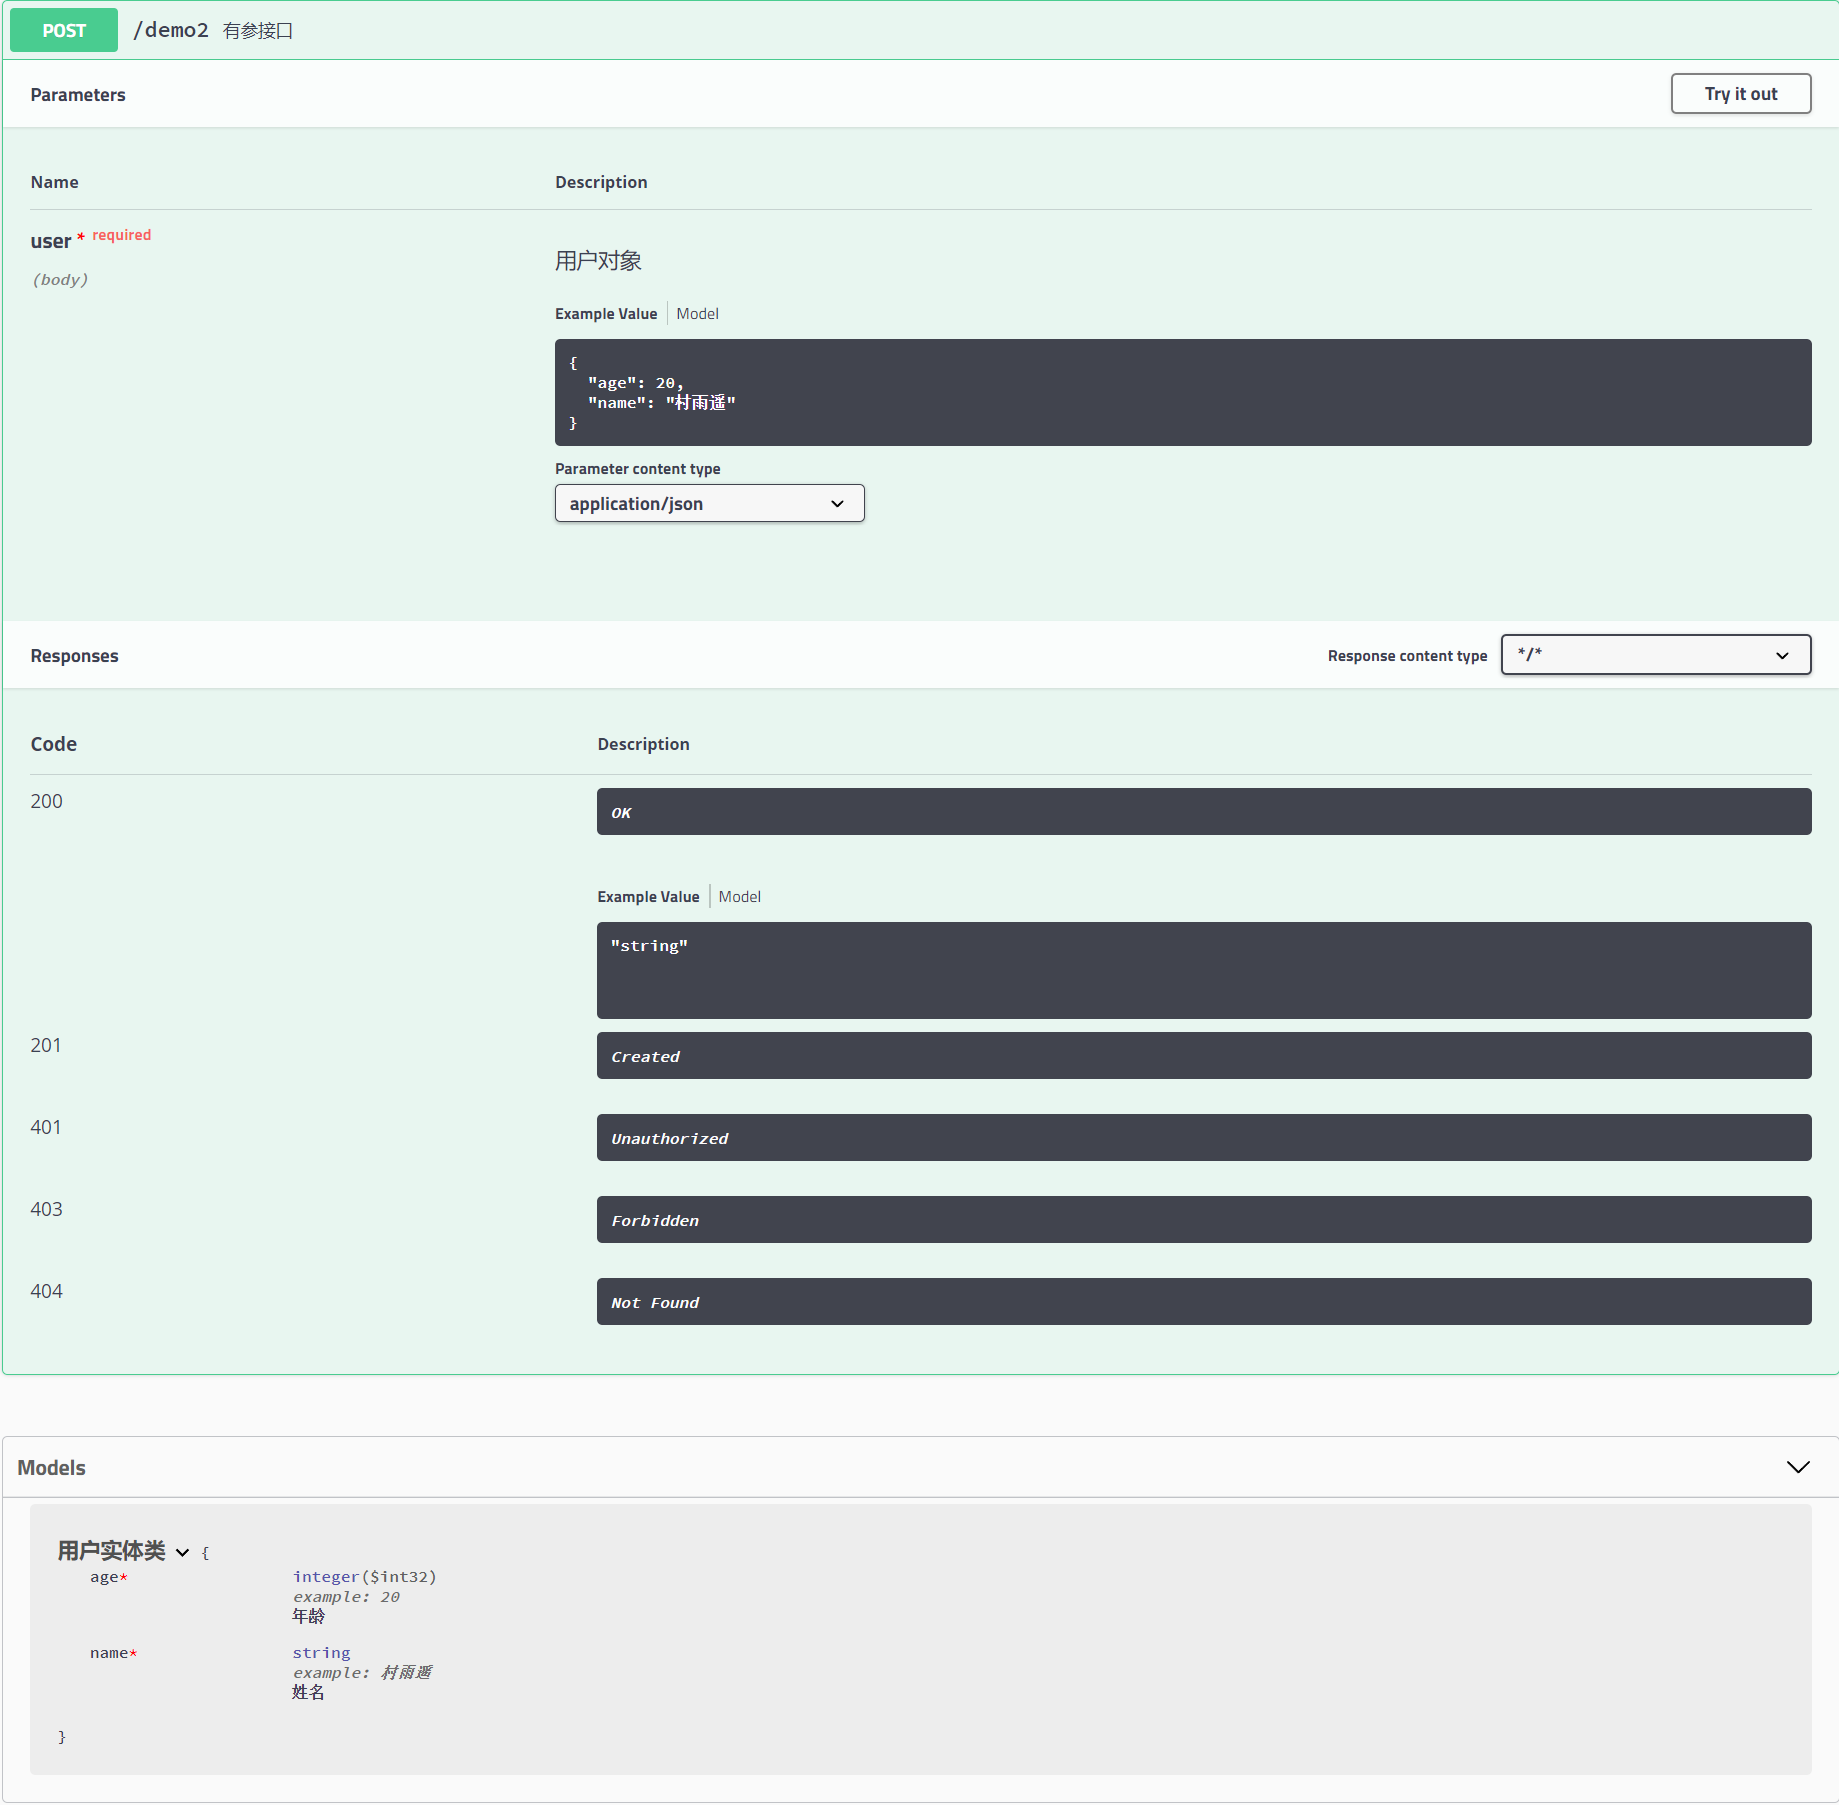The width and height of the screenshot is (1839, 1805).
Task: Switch to Model tab for the user parameter
Action: click(697, 313)
